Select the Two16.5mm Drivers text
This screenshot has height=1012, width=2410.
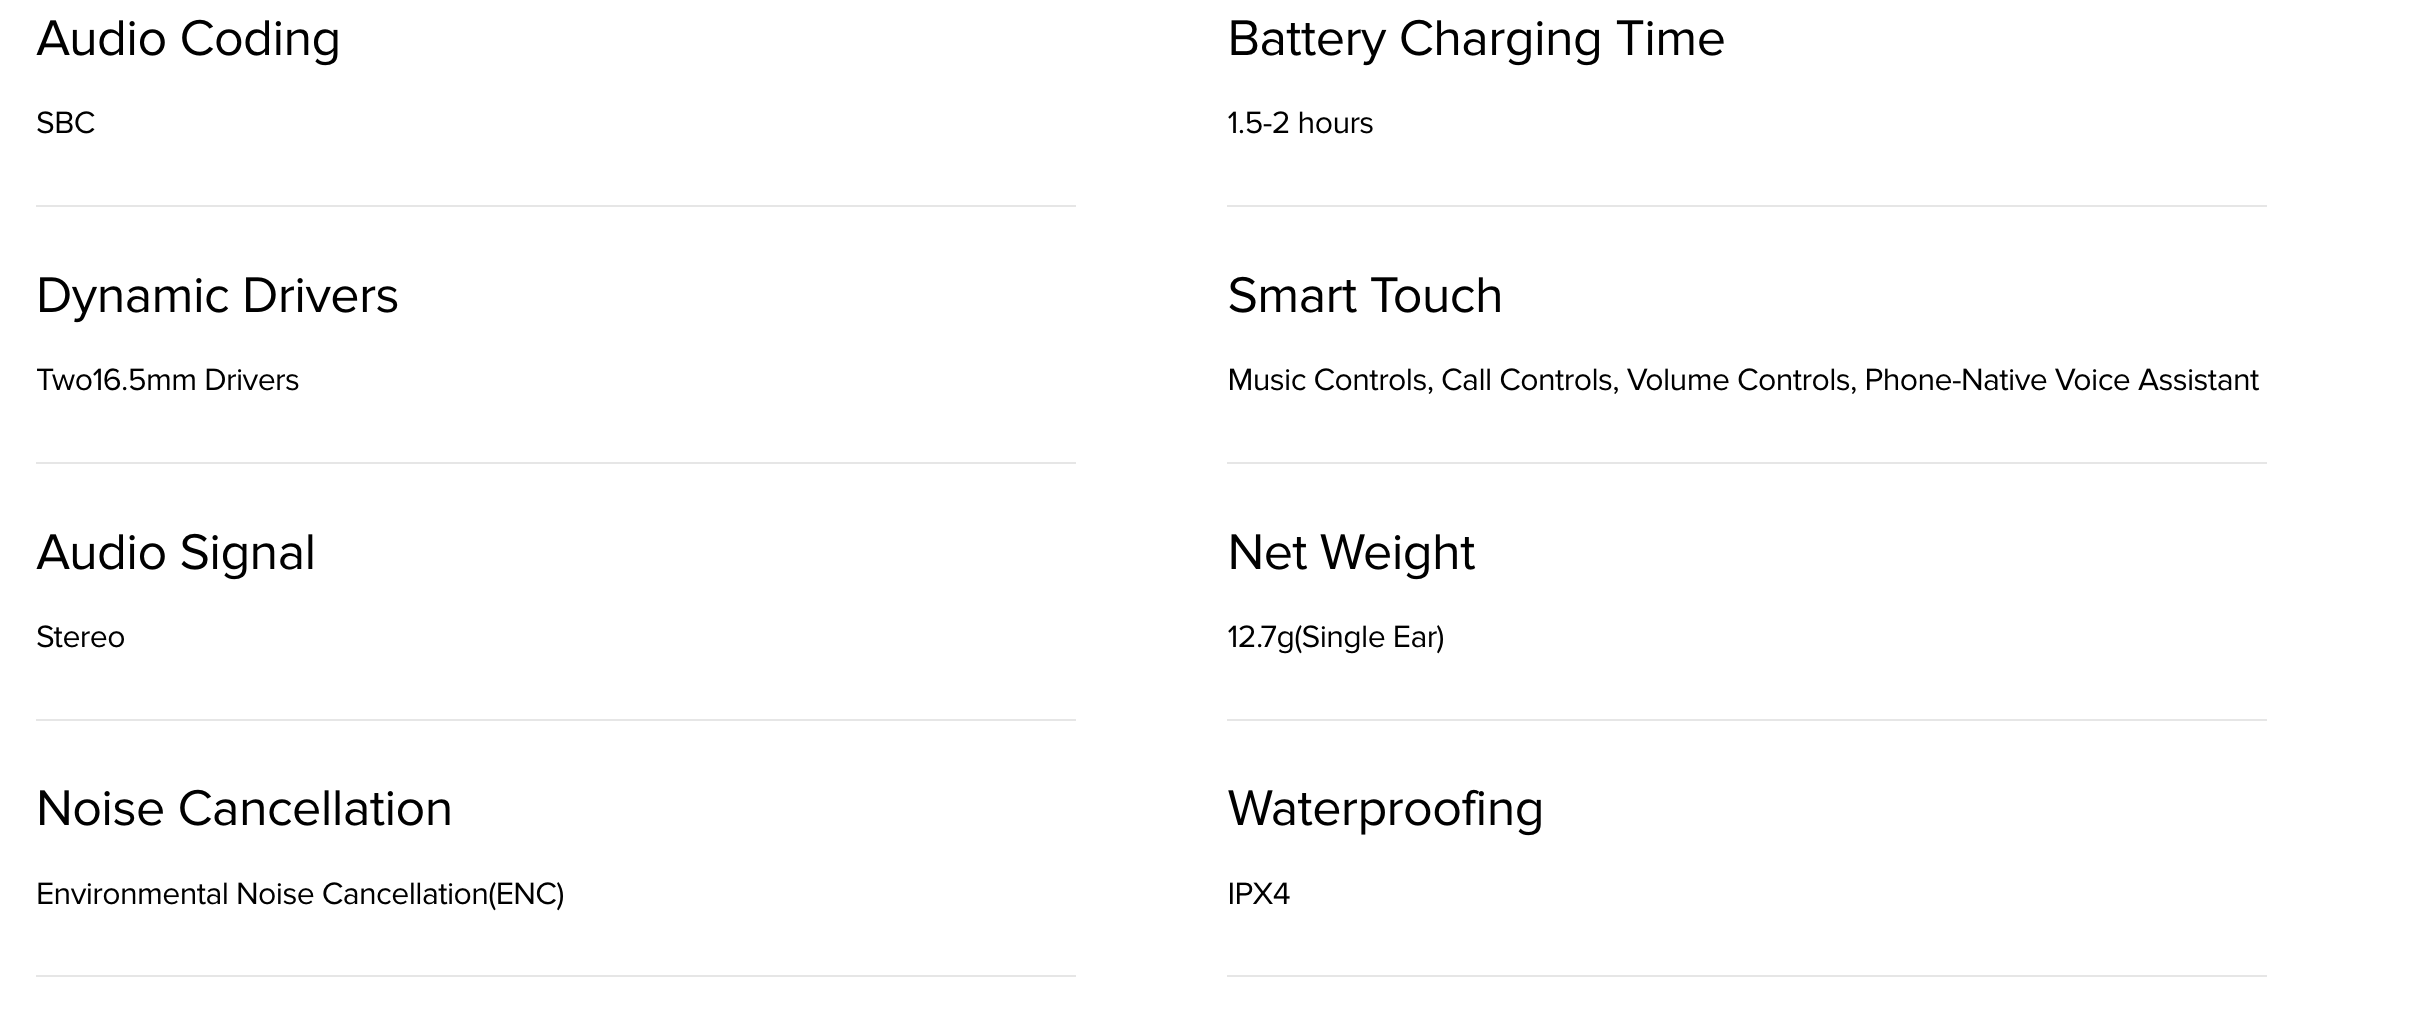click(x=167, y=380)
